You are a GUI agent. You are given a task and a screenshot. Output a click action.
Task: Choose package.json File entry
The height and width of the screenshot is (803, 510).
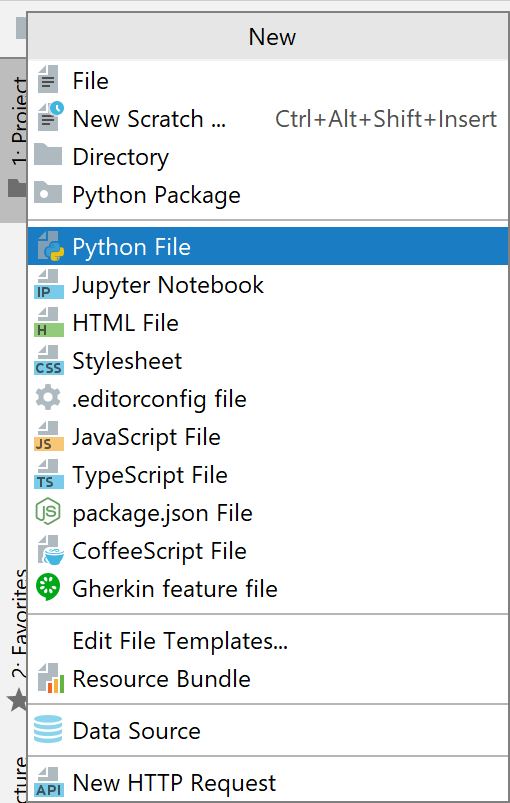pyautogui.click(x=268, y=513)
